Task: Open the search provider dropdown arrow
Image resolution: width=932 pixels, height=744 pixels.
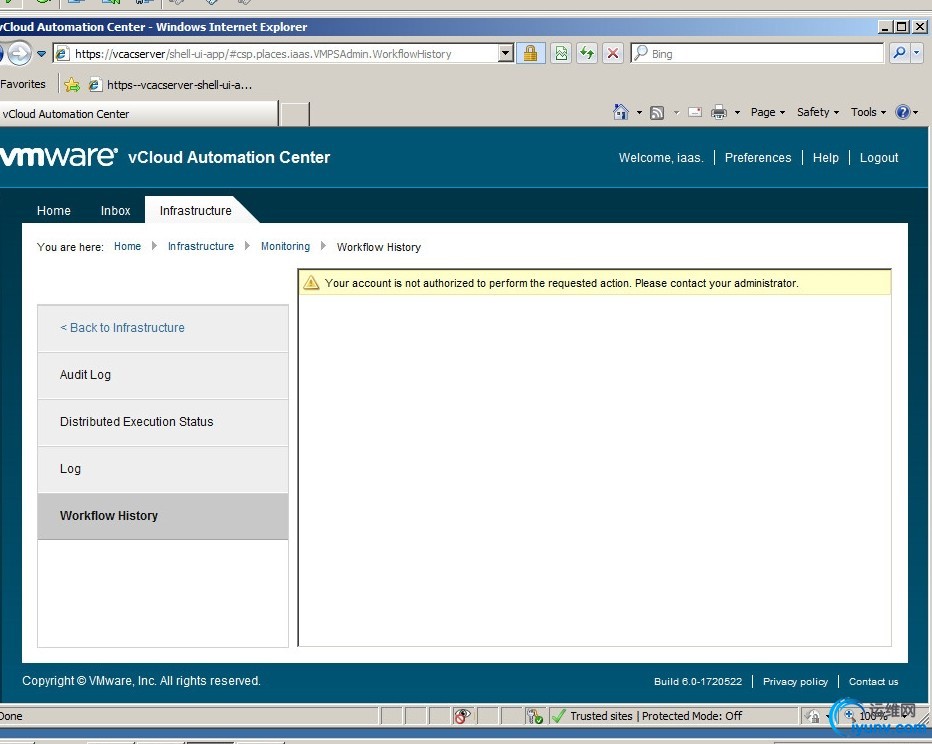Action: pos(917,53)
